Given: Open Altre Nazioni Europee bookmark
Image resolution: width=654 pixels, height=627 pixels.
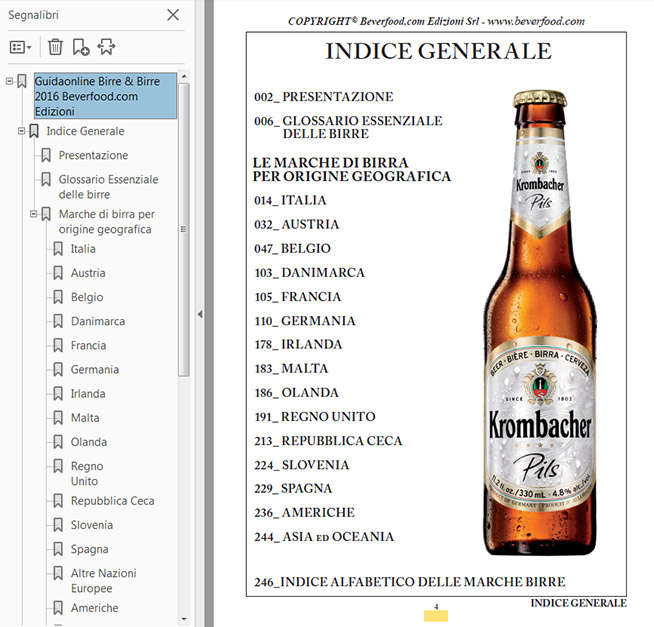Looking at the screenshot, I should [x=103, y=581].
